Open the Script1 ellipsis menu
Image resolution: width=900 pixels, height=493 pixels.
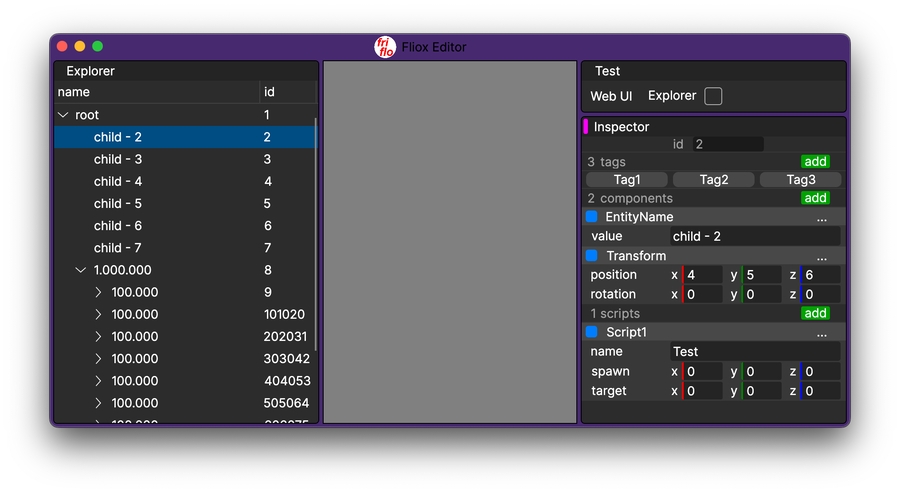coord(821,332)
